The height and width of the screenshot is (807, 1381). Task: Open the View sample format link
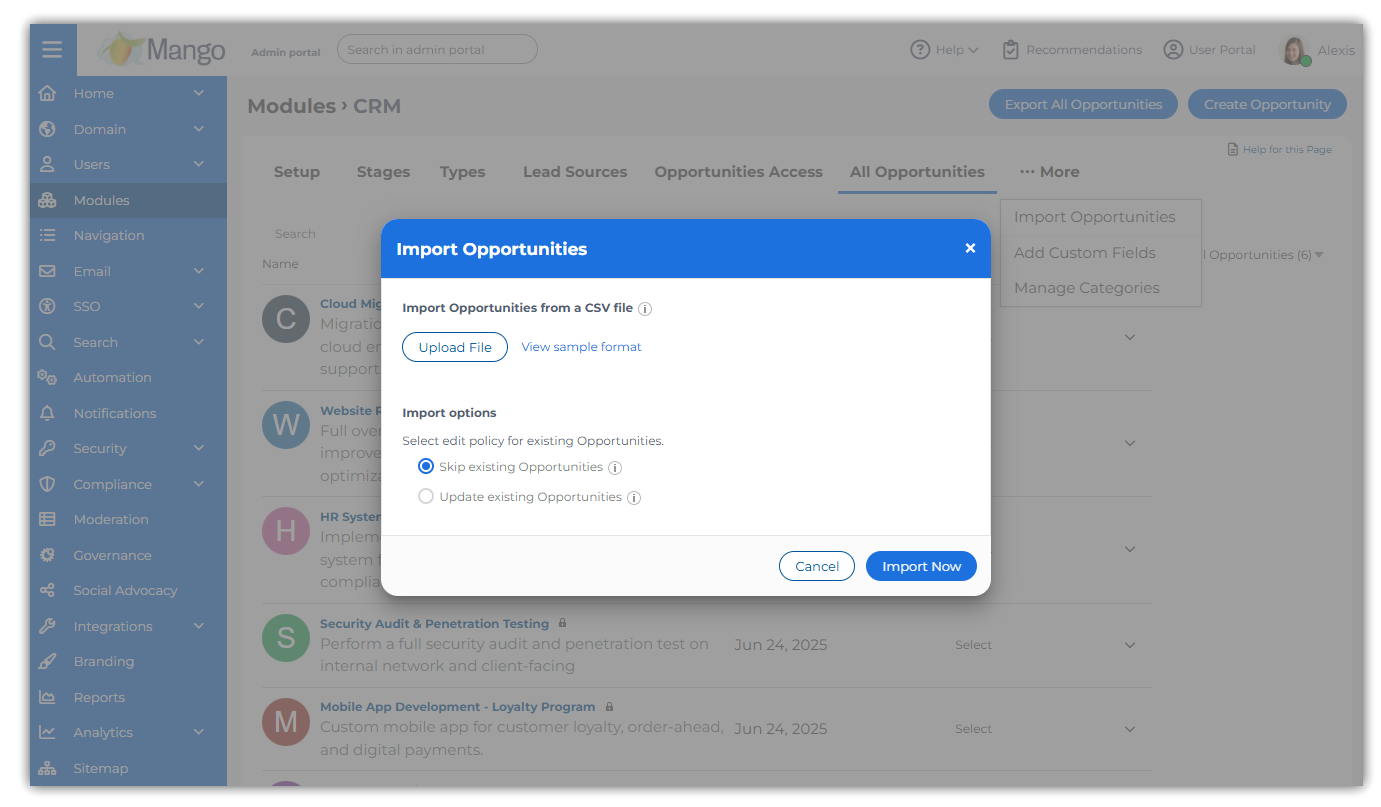coord(581,347)
